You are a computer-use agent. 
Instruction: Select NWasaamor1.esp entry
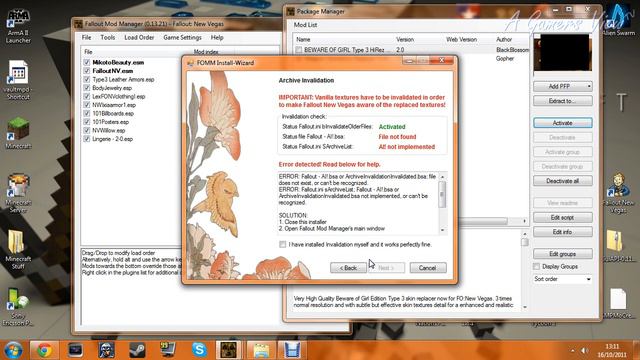[114, 105]
